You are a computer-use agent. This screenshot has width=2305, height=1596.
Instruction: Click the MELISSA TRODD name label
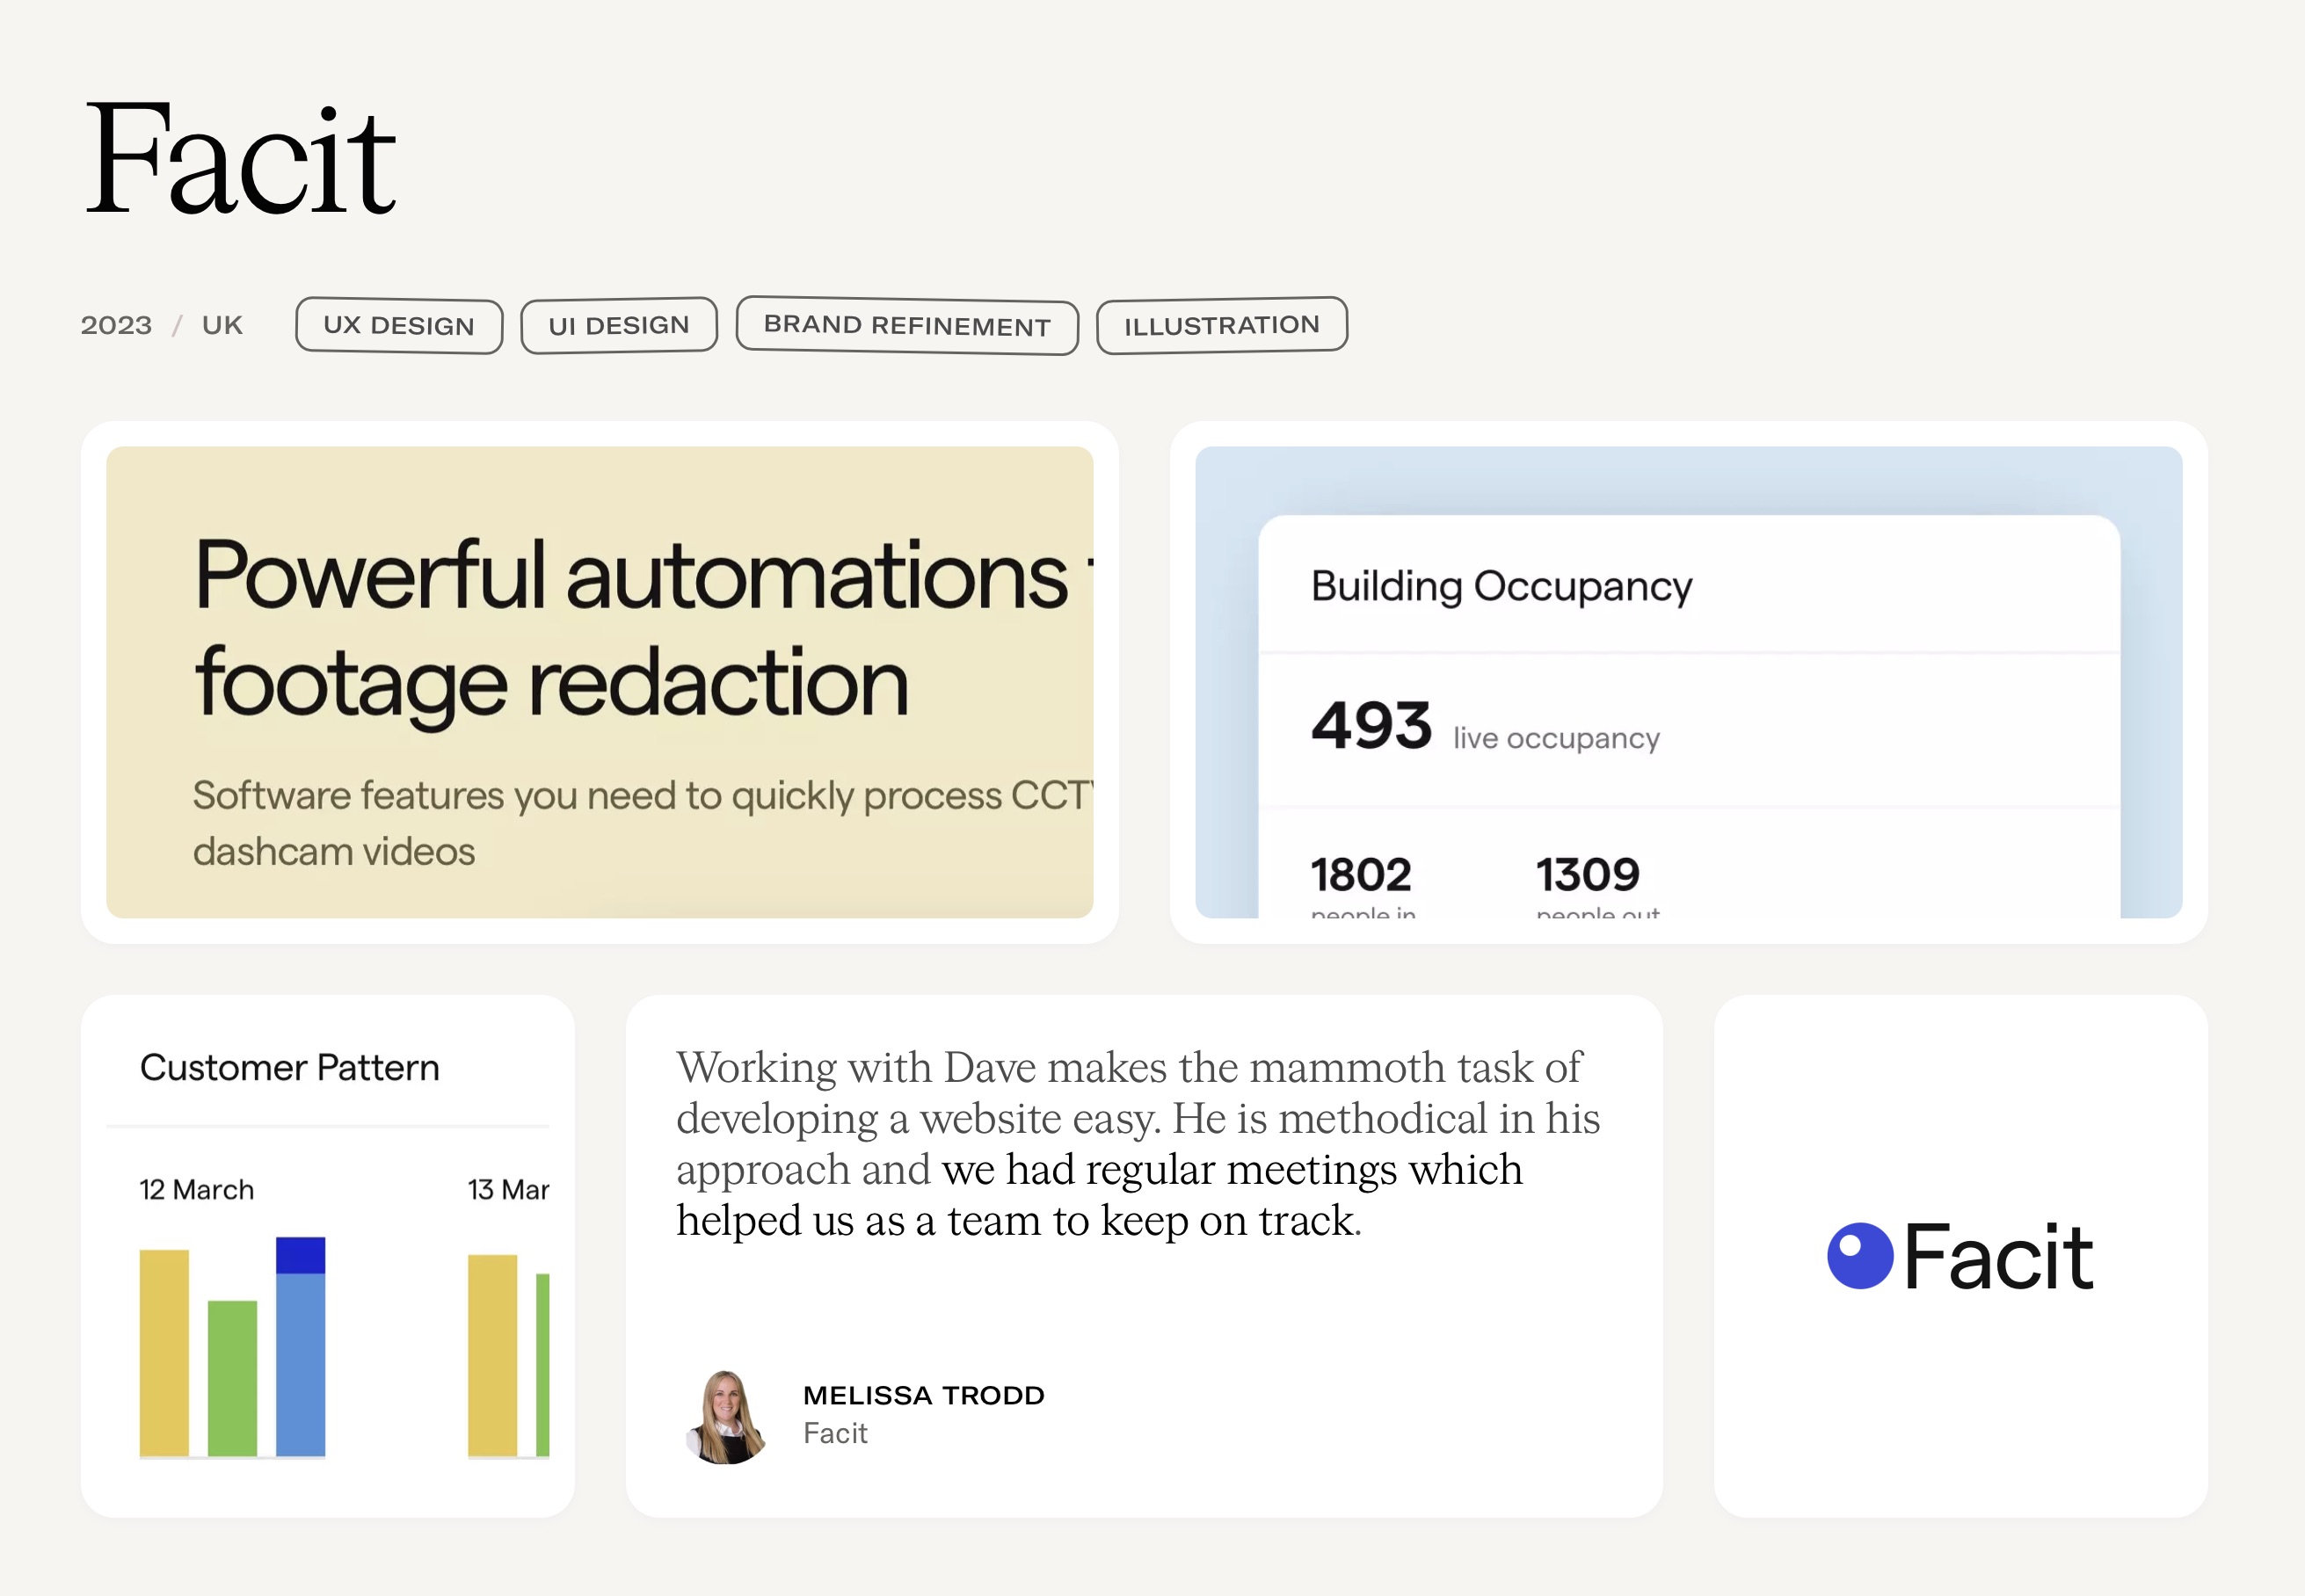click(923, 1395)
